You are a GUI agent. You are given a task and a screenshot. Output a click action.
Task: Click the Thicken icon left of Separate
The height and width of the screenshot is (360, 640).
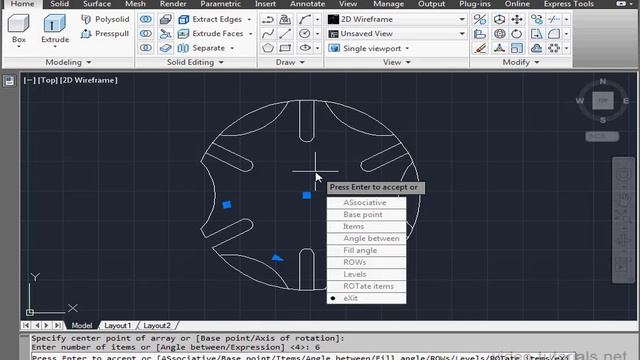point(165,48)
